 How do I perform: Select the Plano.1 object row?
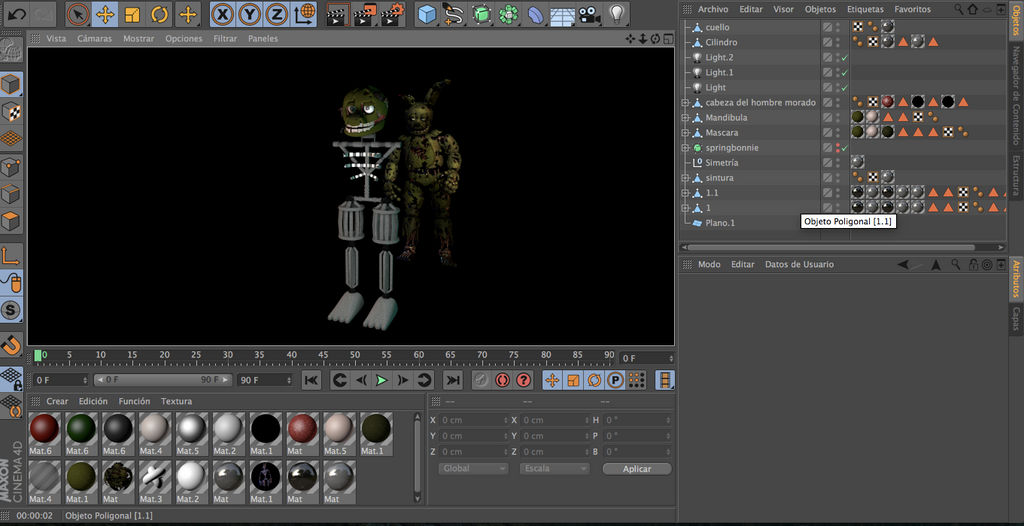[x=720, y=223]
